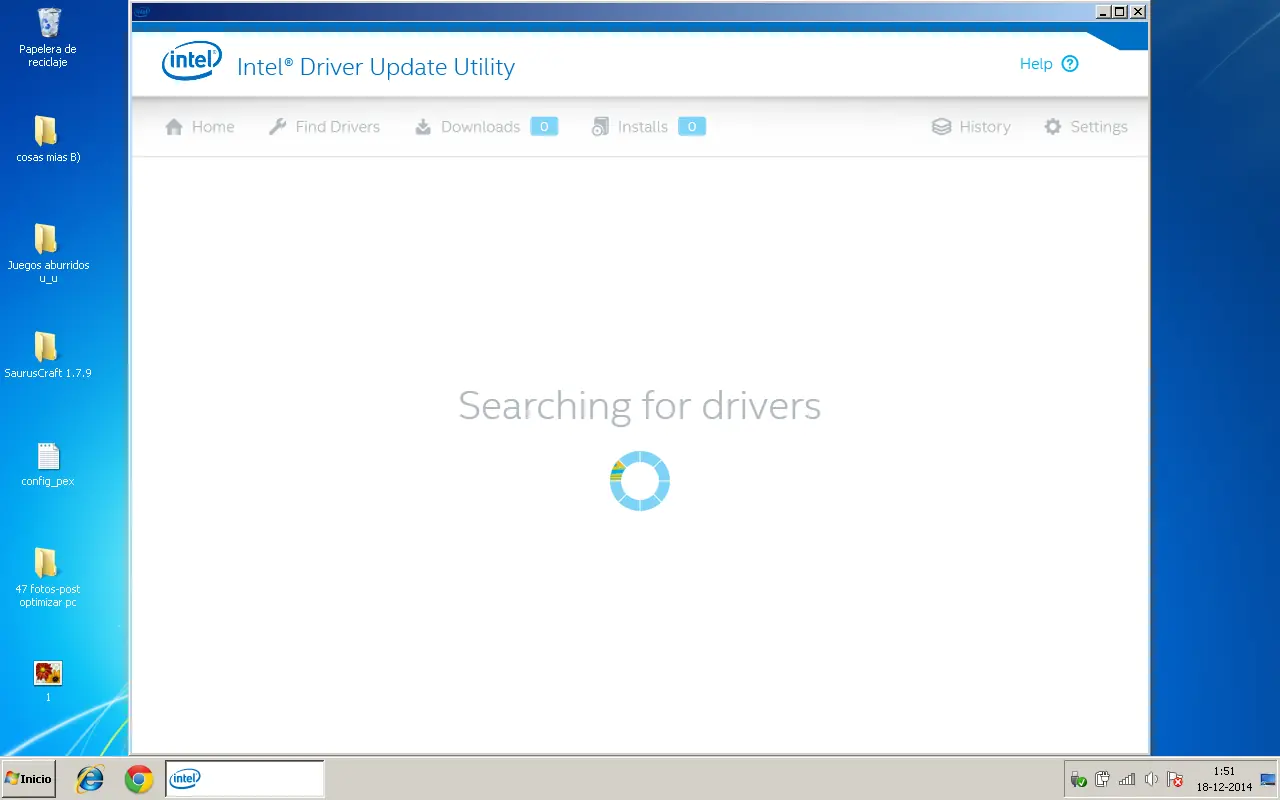Click the Find Drivers wrench icon
Screen dimensions: 1280x800
pyautogui.click(x=278, y=127)
